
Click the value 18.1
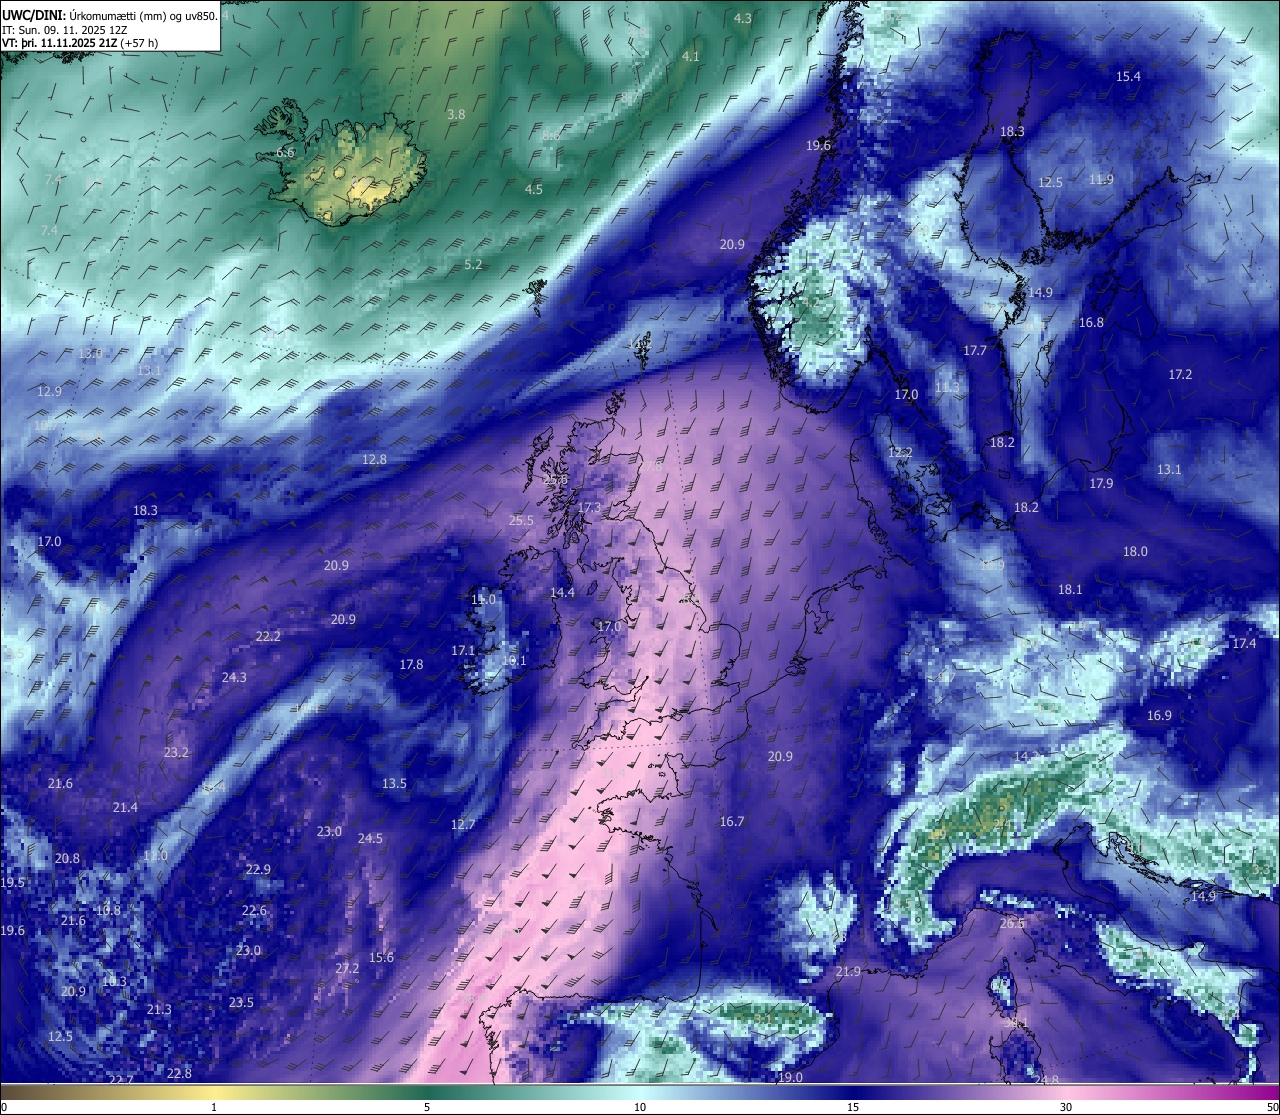pos(1070,590)
